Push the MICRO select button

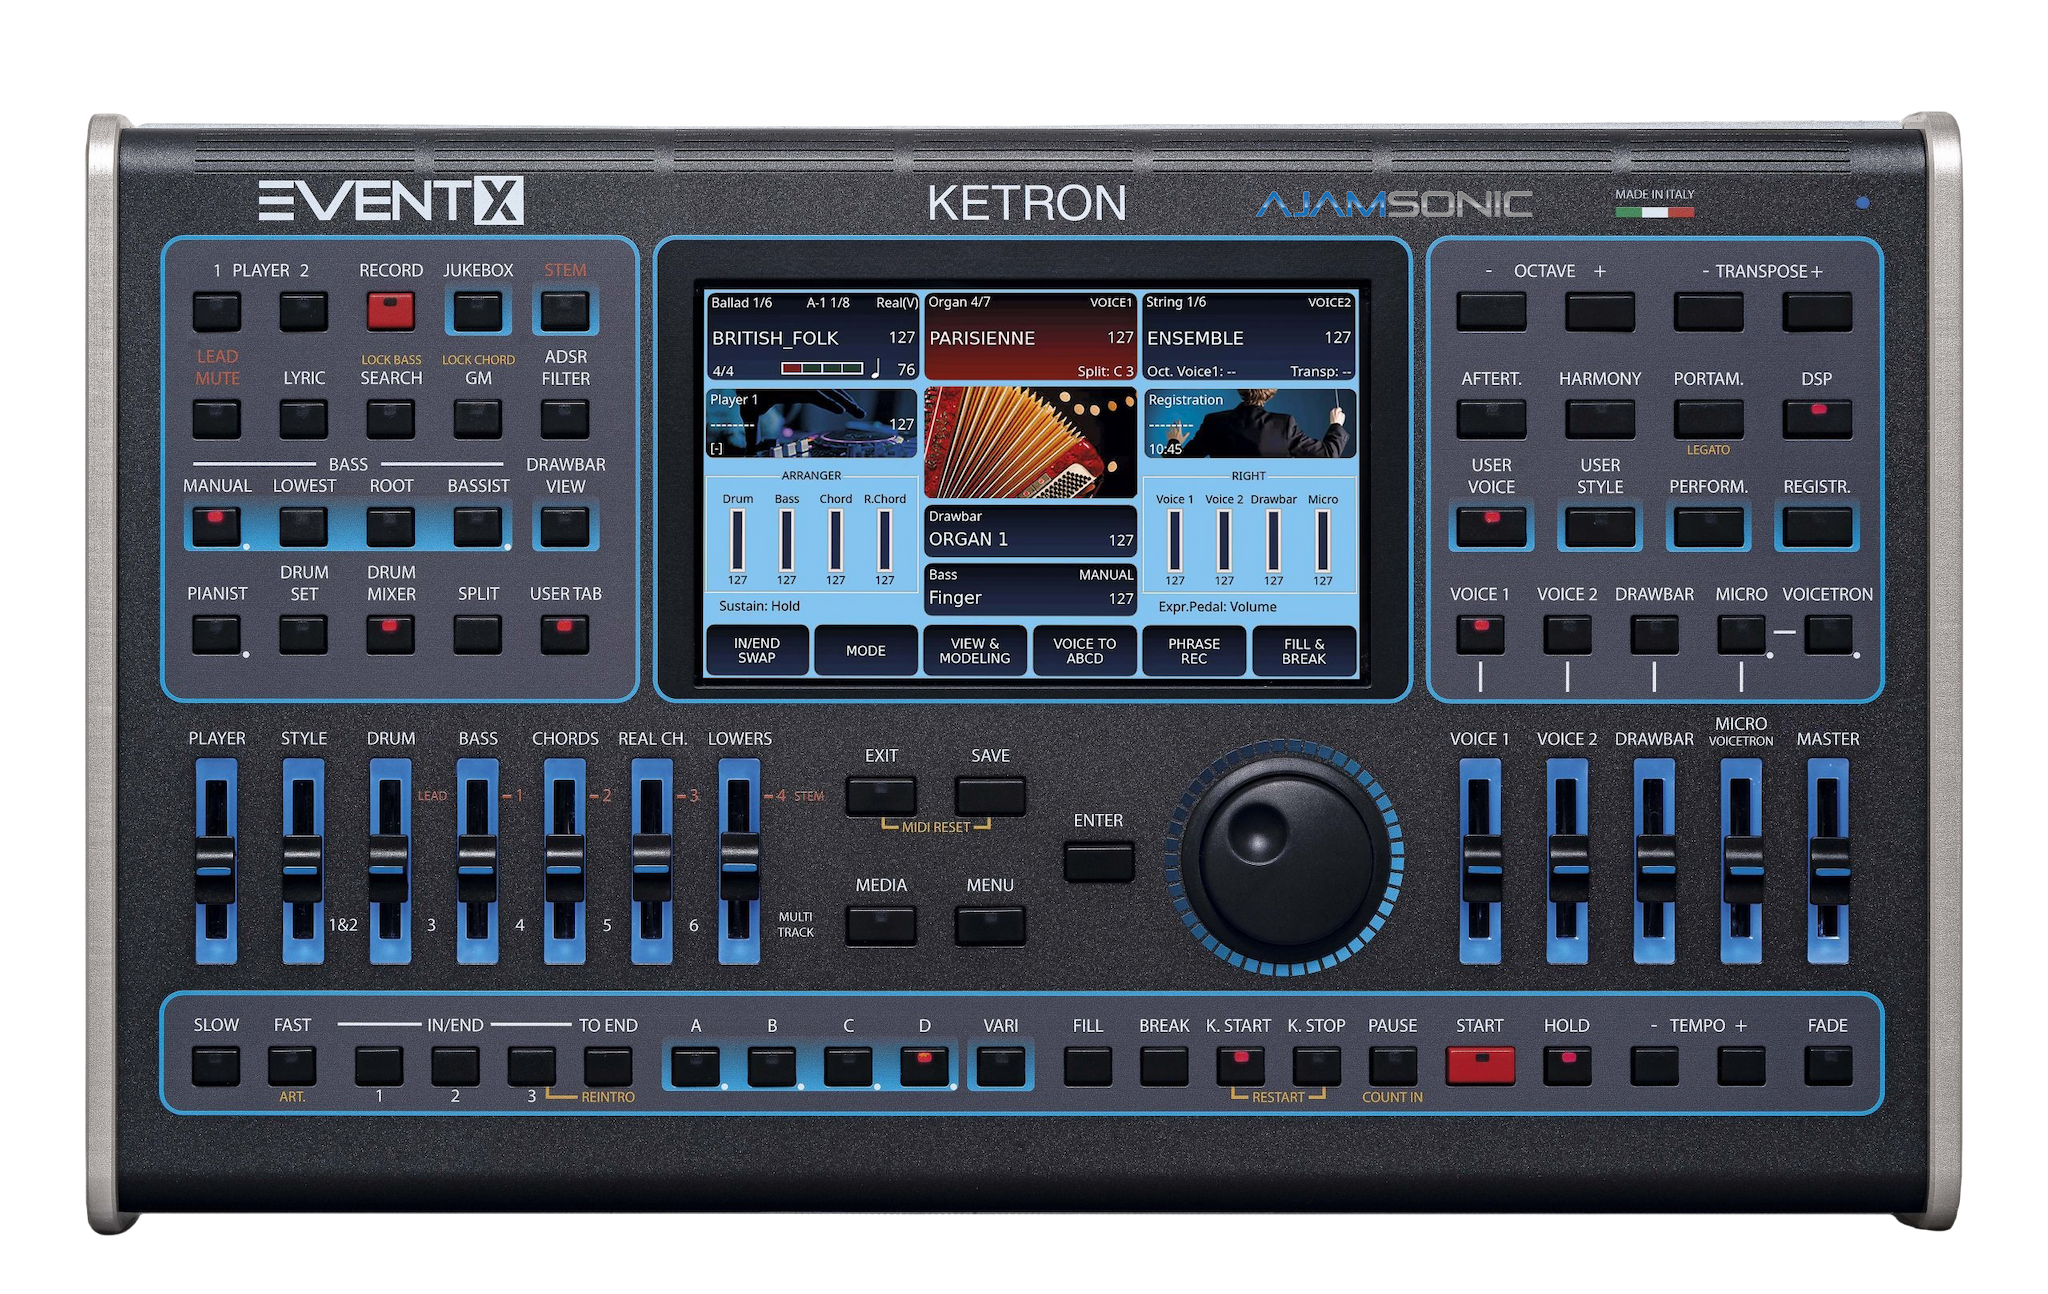pos(1742,635)
